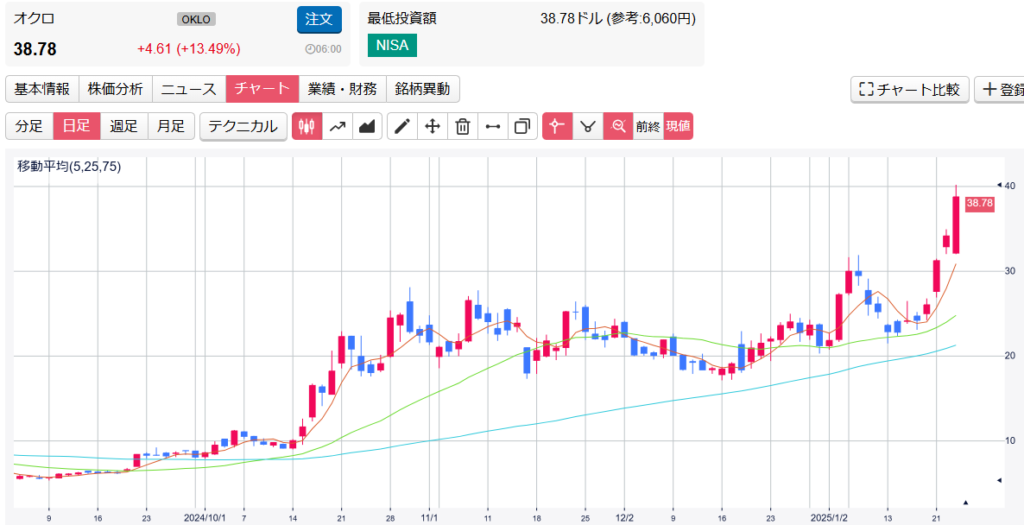Switch to the area chart icon
Screen dimensions: 1024x525
click(368, 127)
